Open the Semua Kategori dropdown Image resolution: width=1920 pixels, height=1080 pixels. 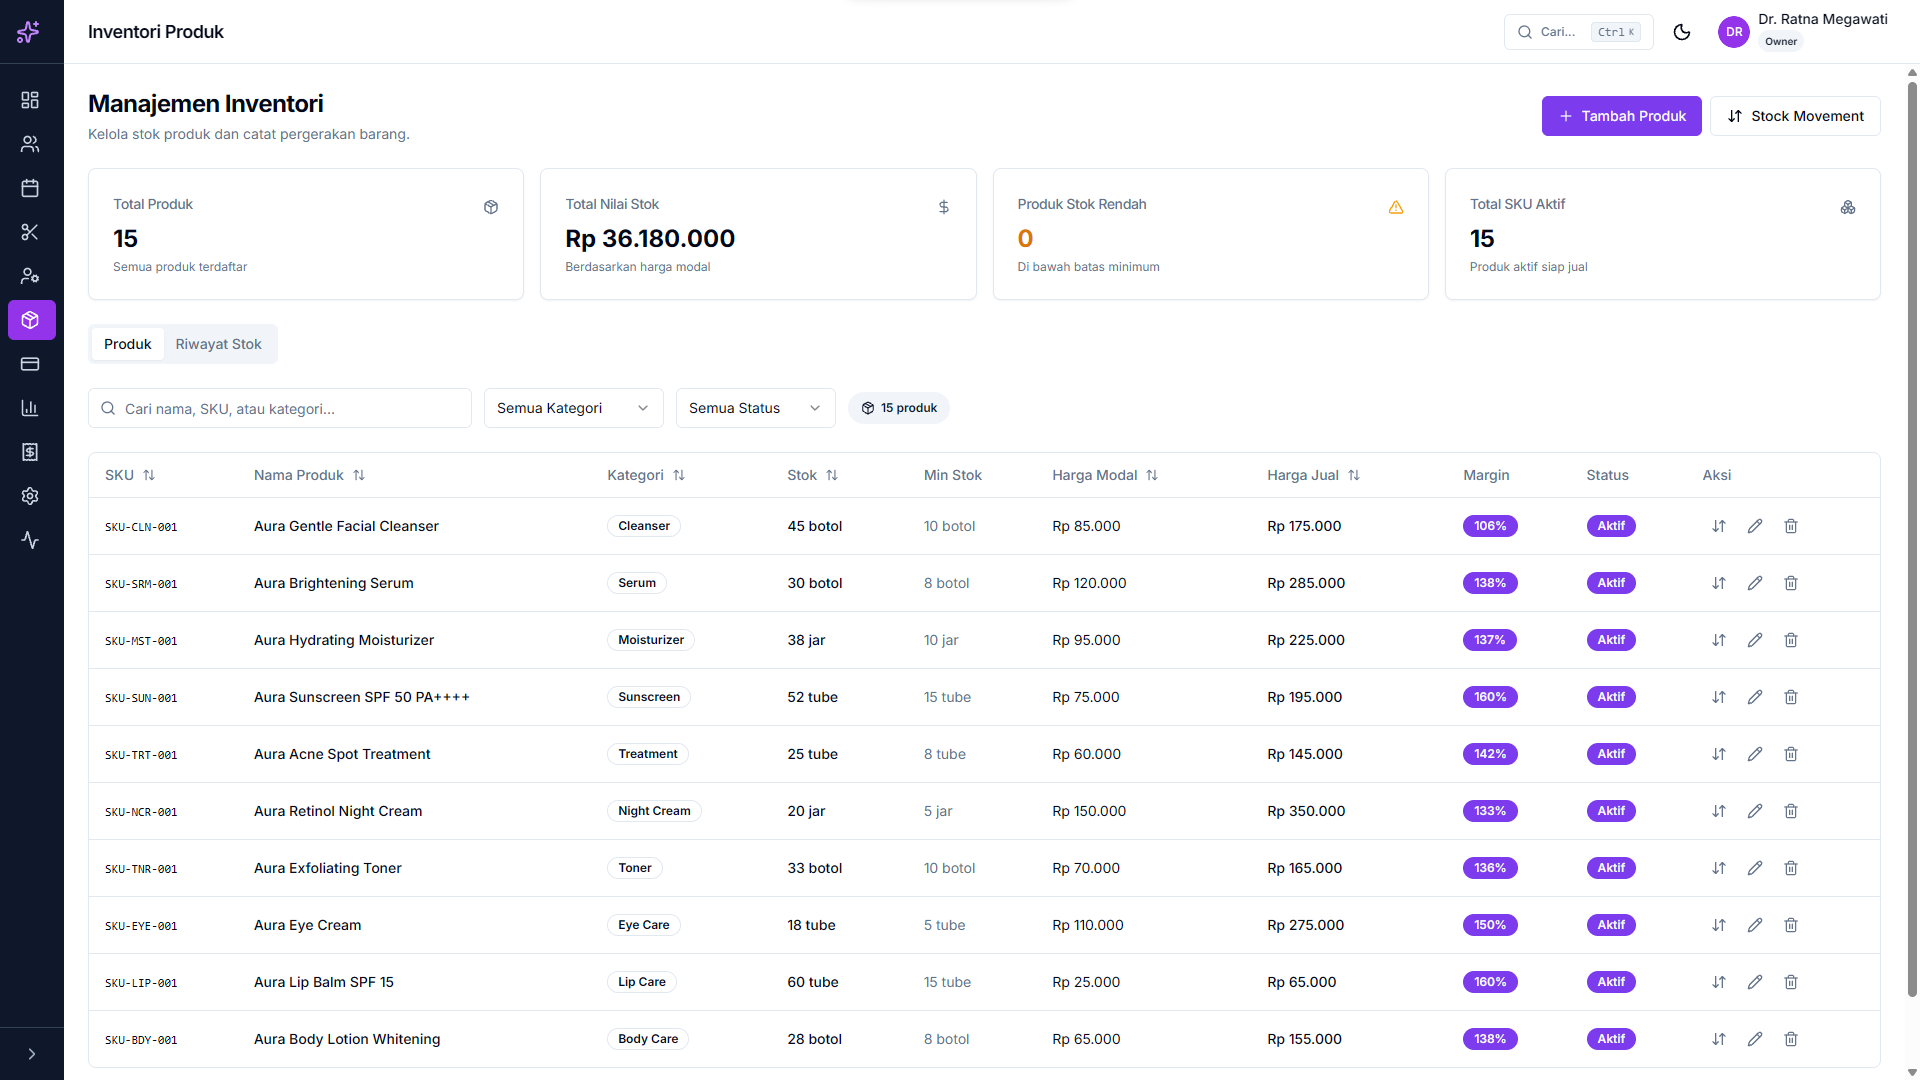coord(573,408)
